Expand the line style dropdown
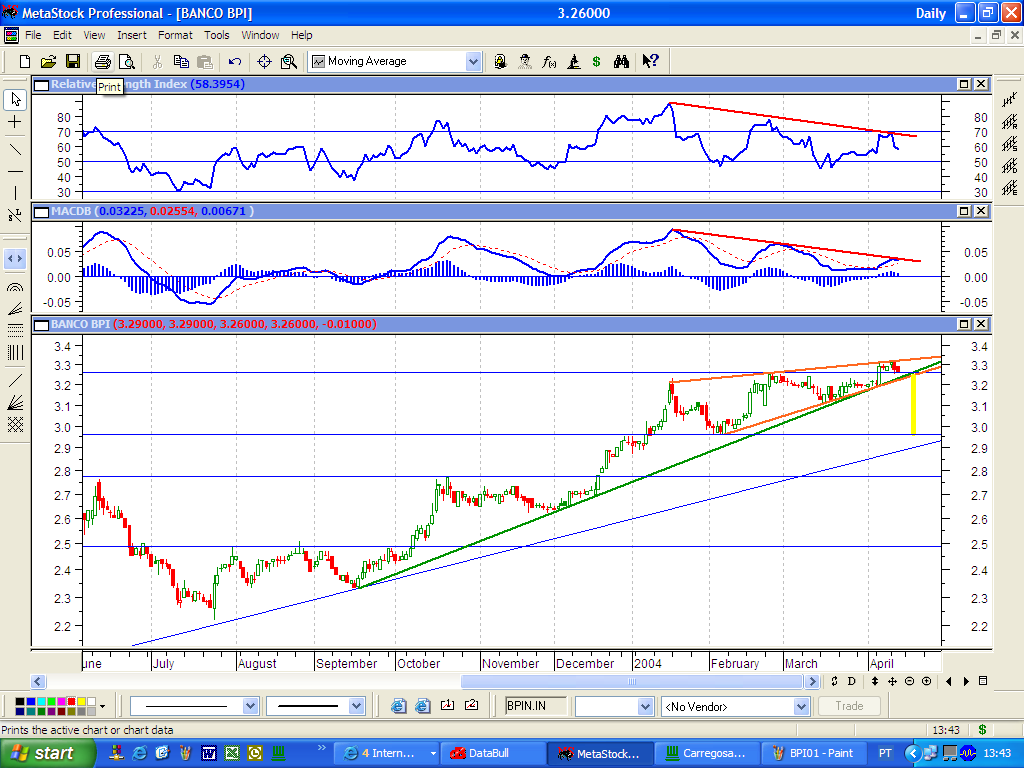This screenshot has width=1024, height=768. tap(251, 706)
